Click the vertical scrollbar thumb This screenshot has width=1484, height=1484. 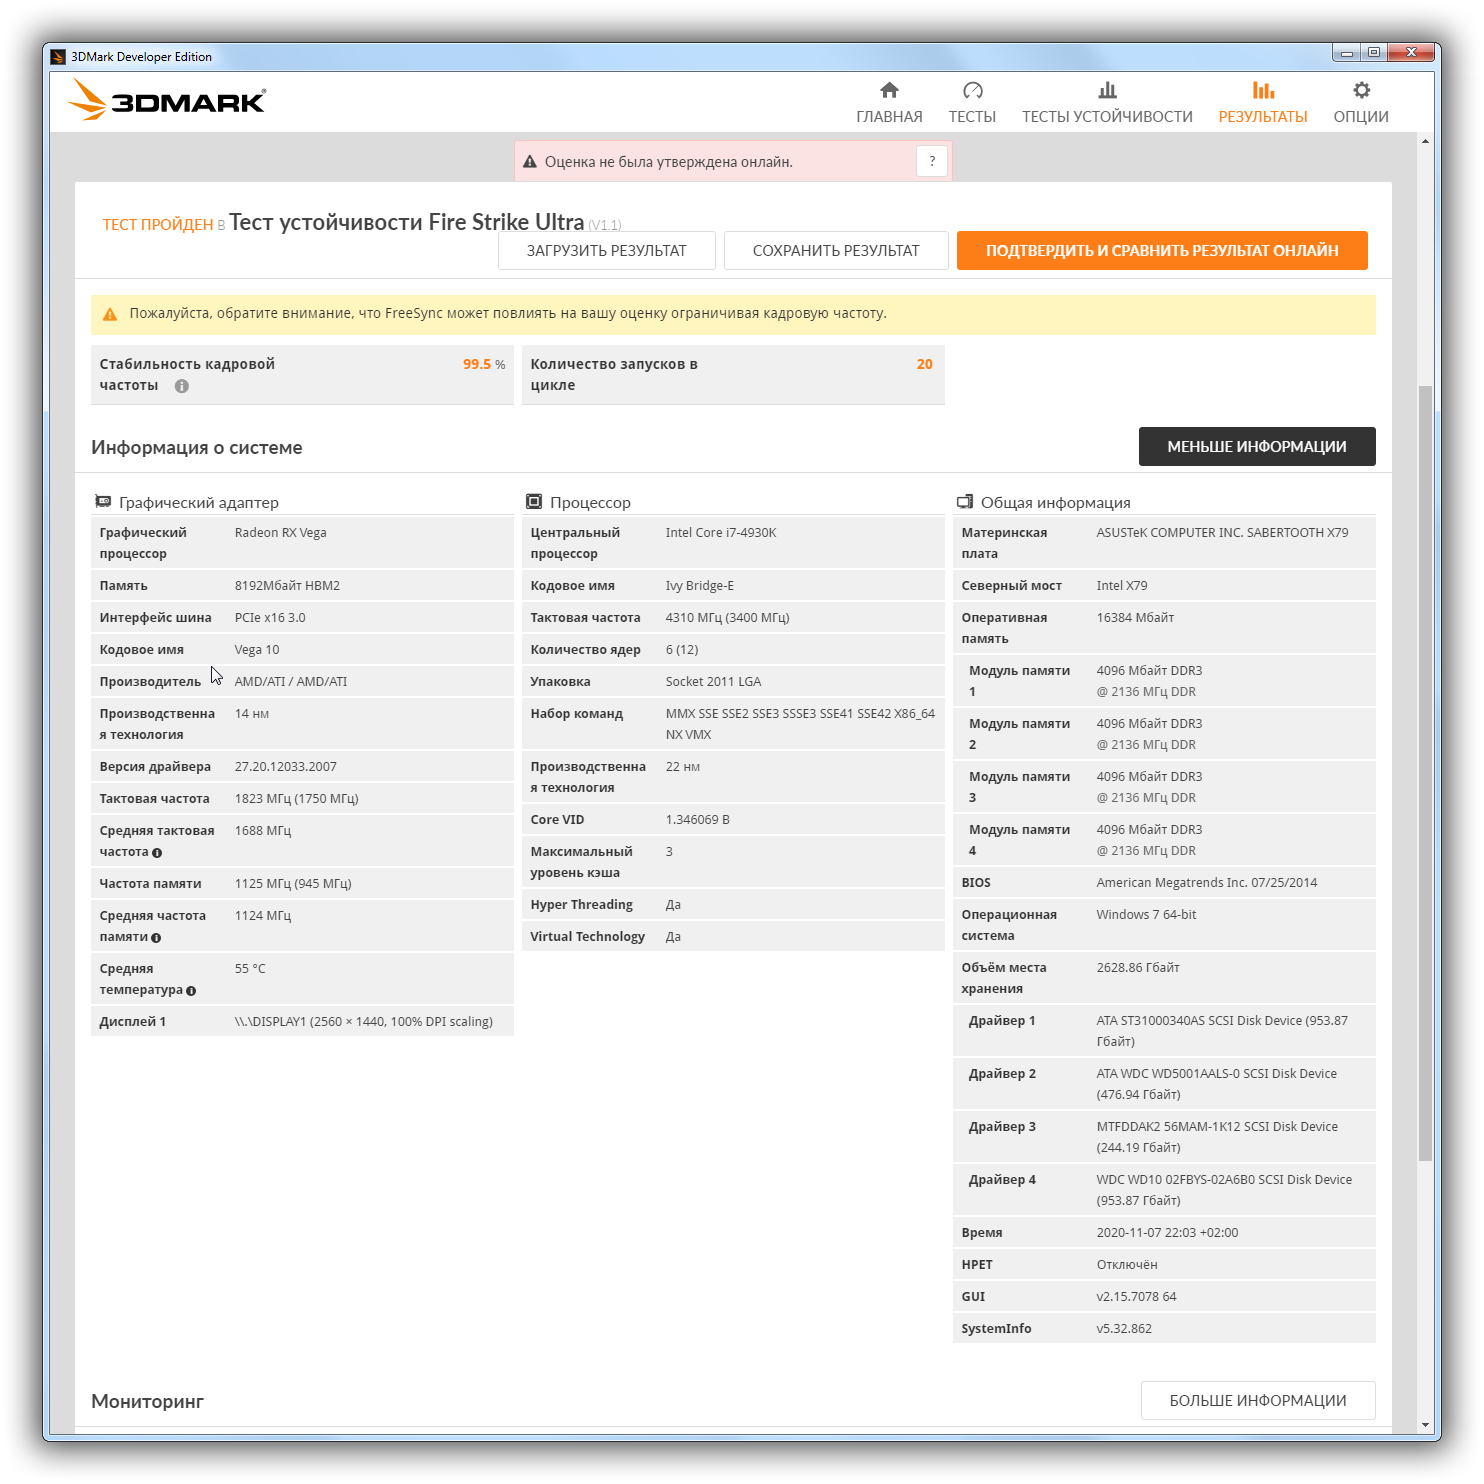click(1425, 773)
